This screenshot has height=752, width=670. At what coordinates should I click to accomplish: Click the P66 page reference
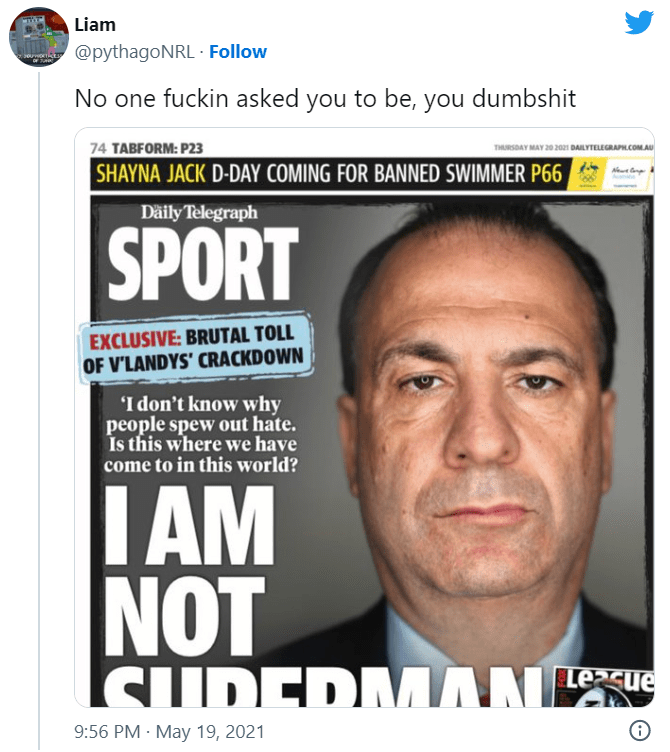coord(546,174)
